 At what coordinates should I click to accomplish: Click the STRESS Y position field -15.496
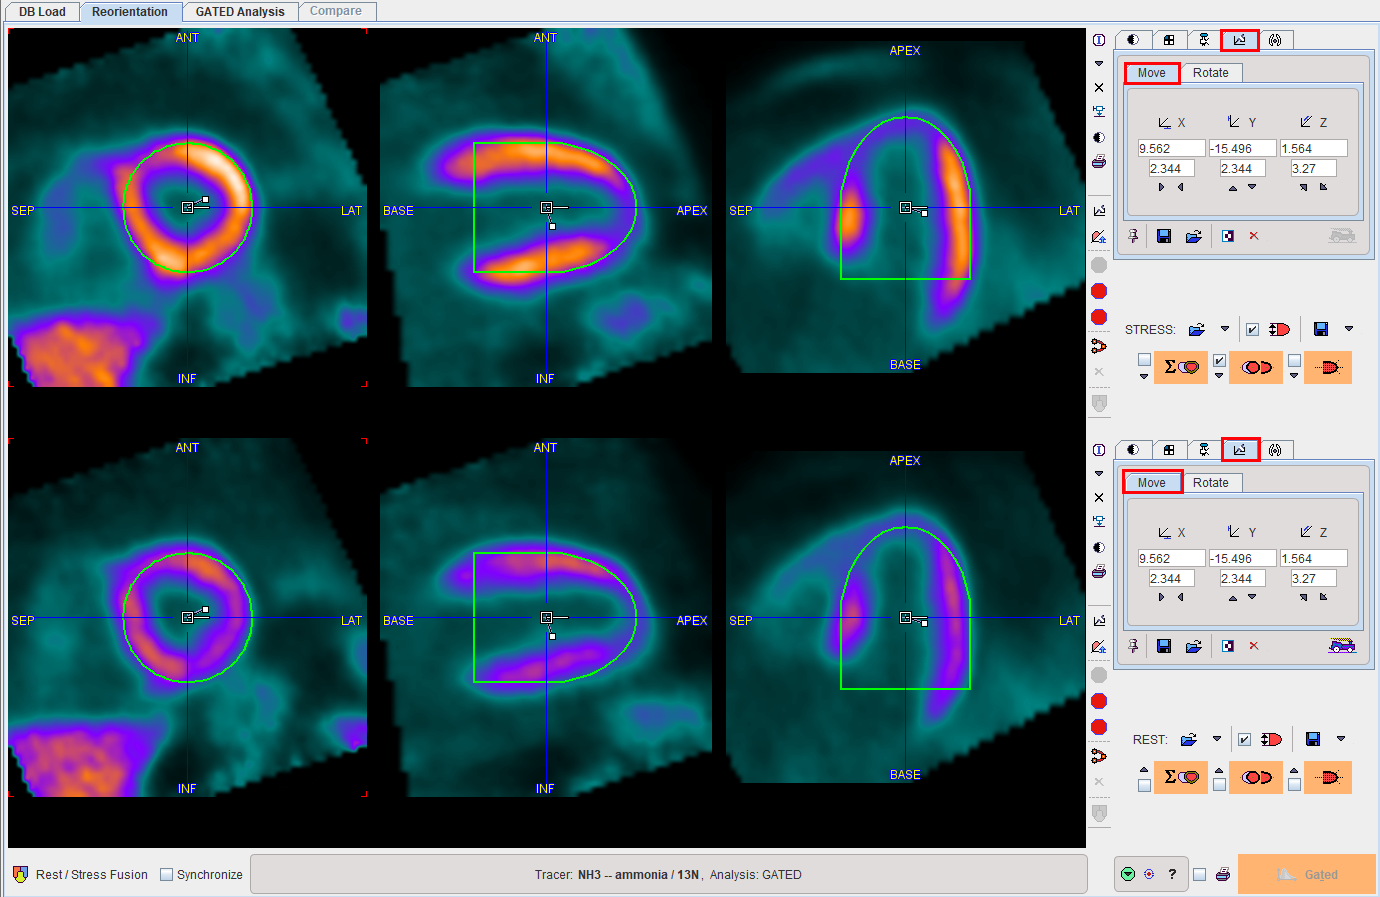(x=1242, y=148)
